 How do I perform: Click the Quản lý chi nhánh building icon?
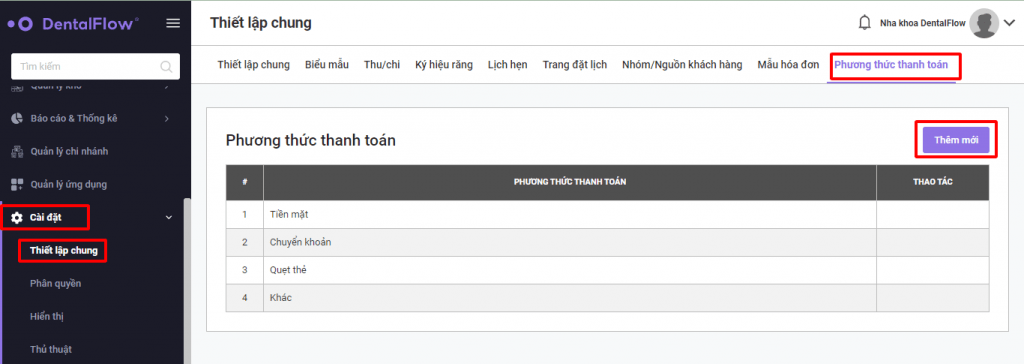point(18,152)
